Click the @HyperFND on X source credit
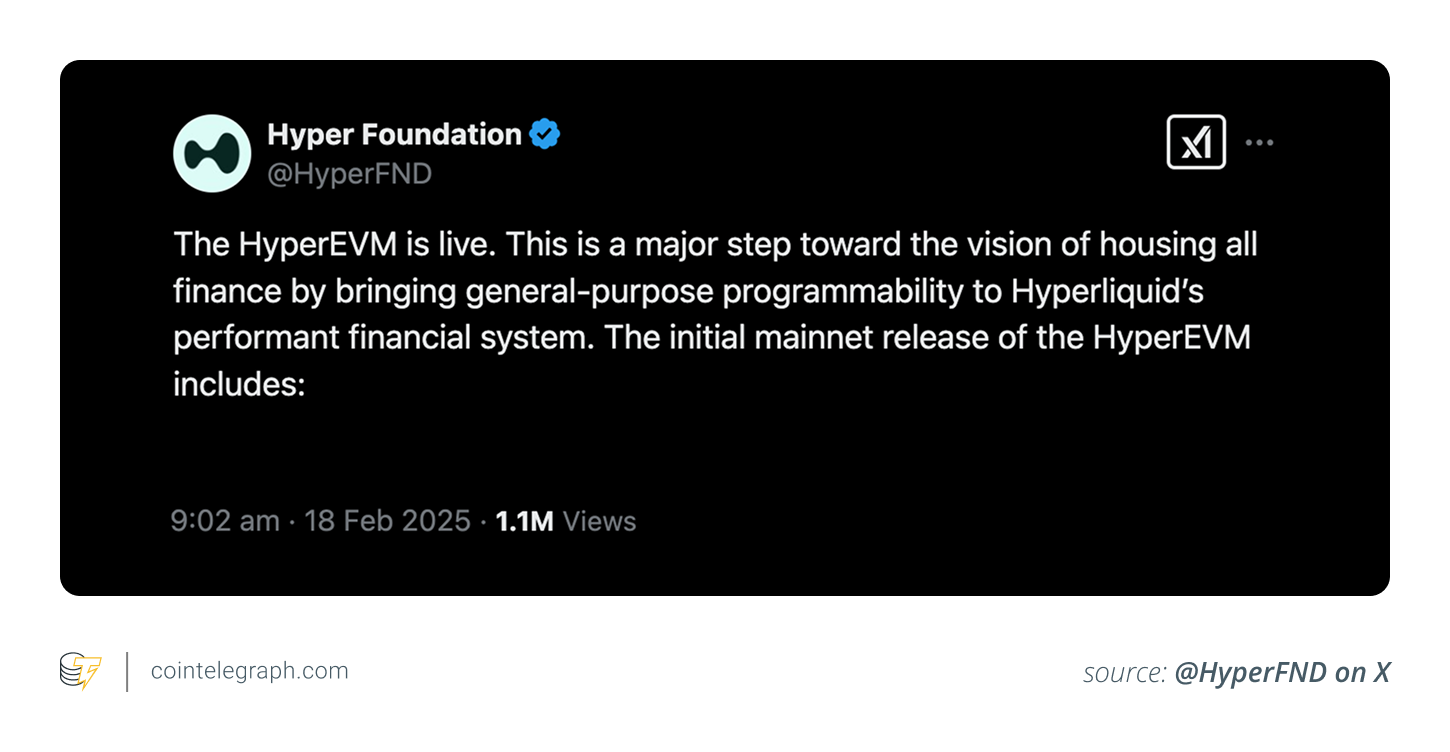Image resolution: width=1450 pixels, height=752 pixels. 1283,673
